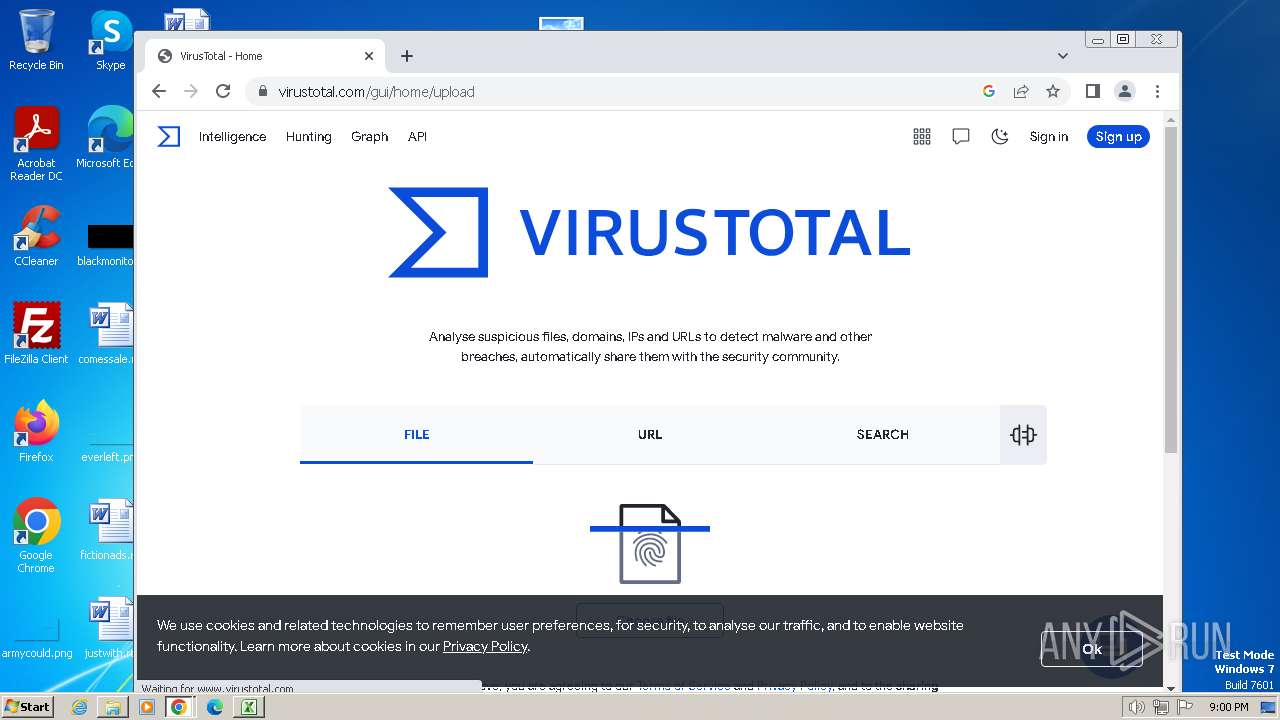Switch to the SEARCH tab
Screen dimensions: 1280x720
pyautogui.click(x=882, y=434)
